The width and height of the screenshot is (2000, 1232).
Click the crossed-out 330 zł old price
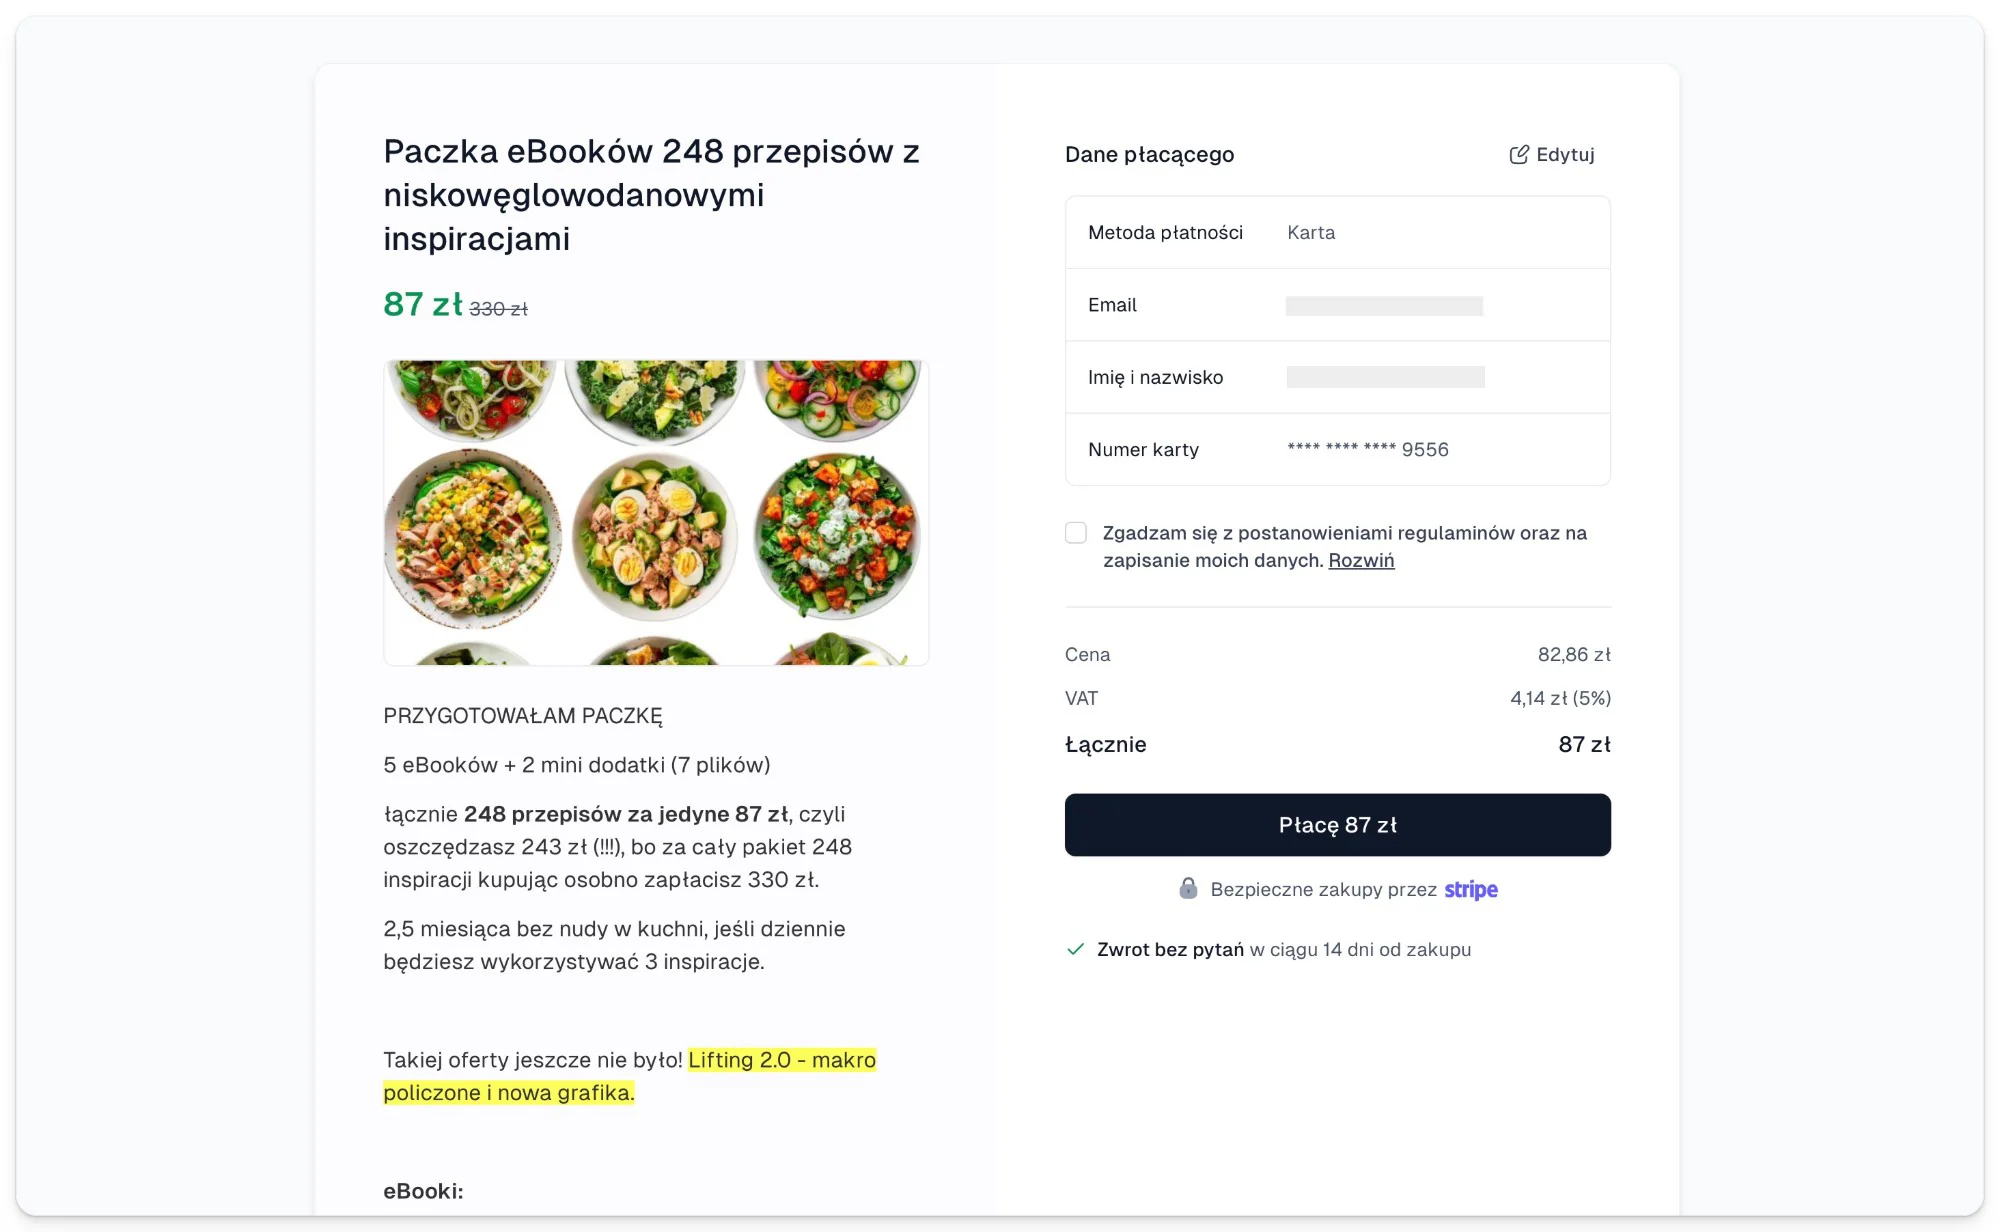click(x=498, y=309)
